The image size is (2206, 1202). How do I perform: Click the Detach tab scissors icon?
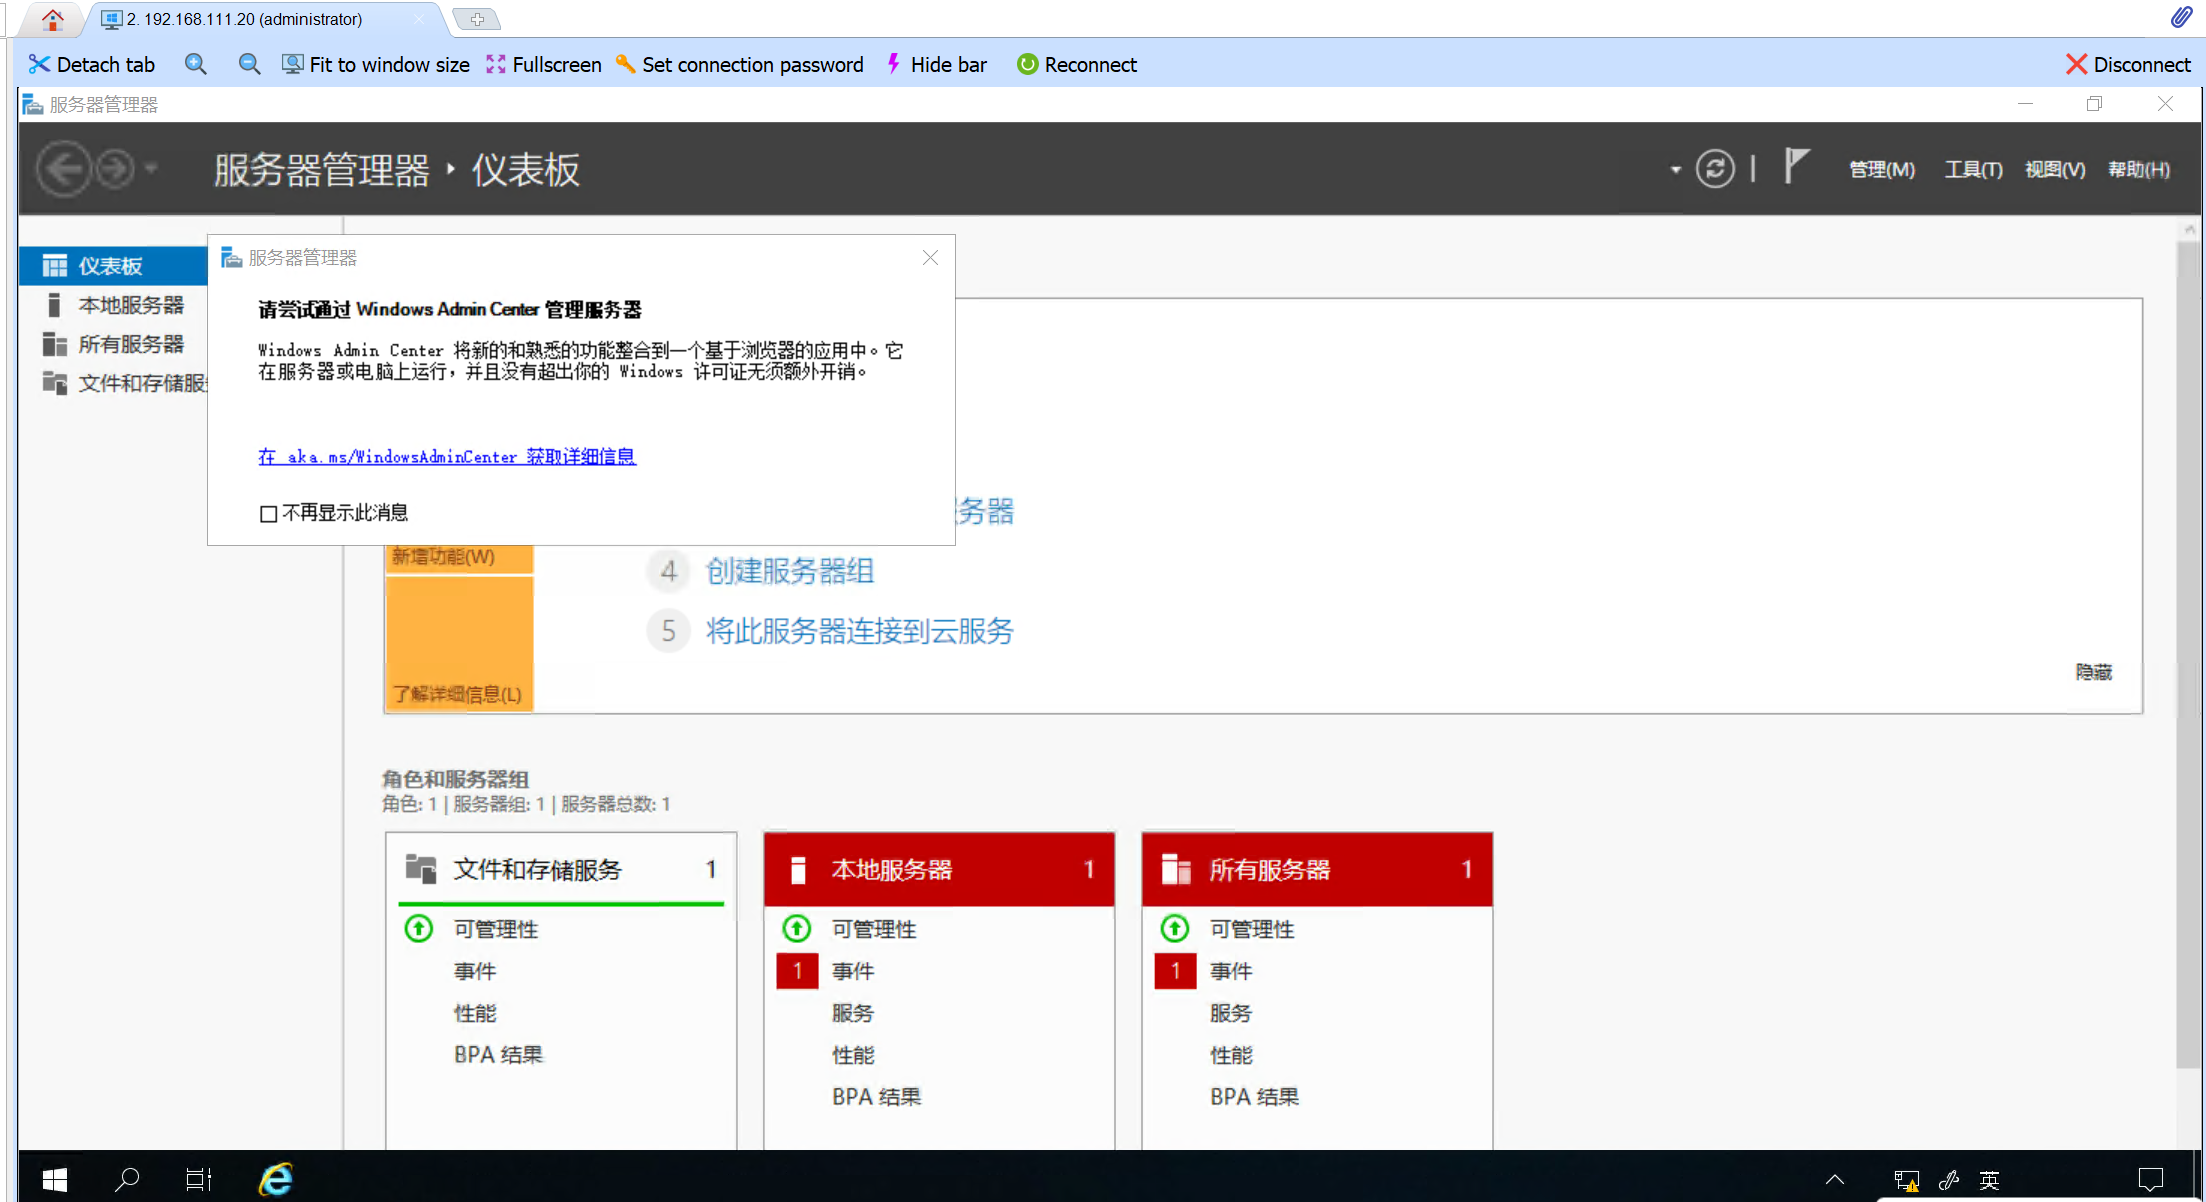(39, 65)
